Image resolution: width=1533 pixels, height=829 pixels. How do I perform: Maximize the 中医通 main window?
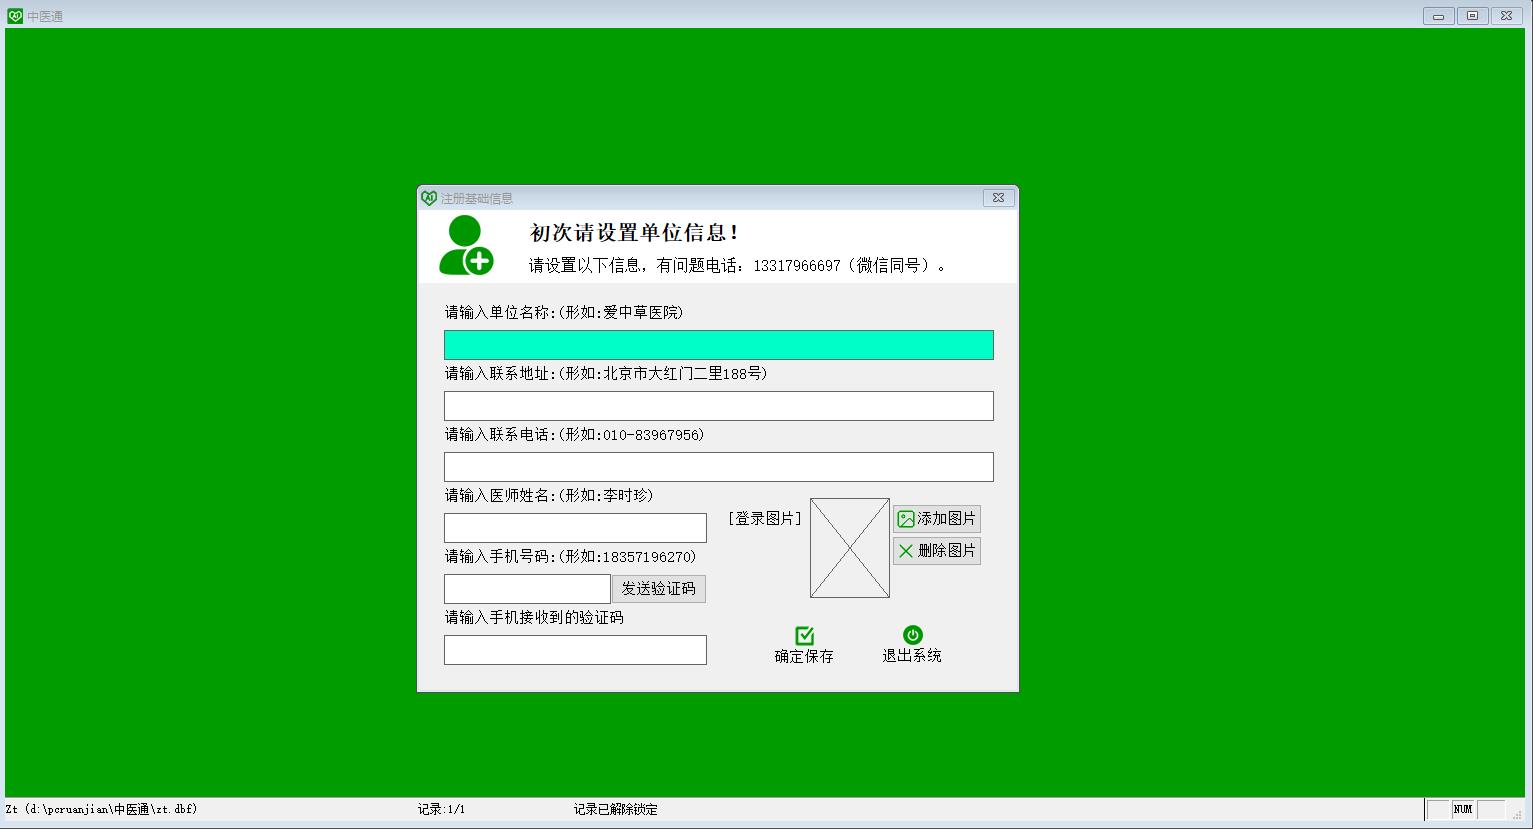(1472, 16)
